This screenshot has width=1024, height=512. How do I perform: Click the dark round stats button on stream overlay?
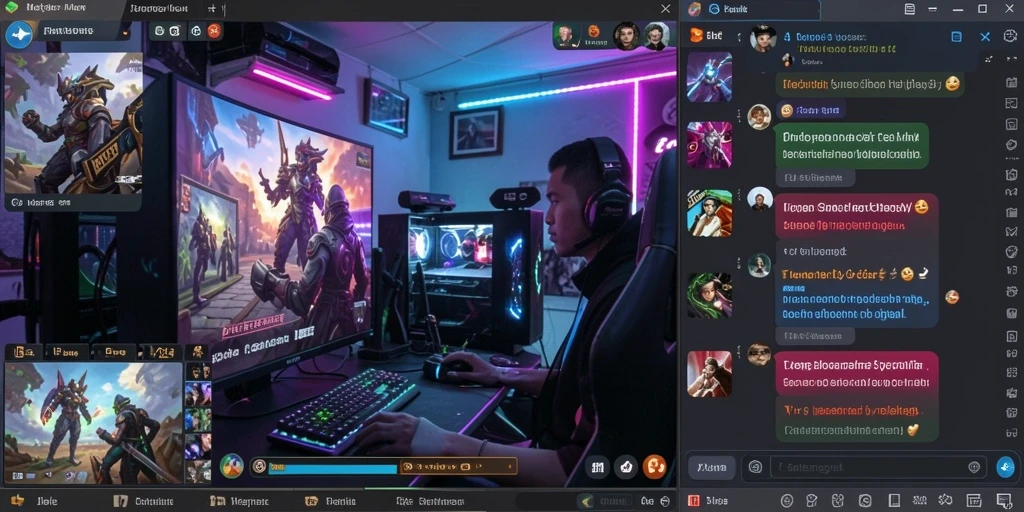click(598, 466)
